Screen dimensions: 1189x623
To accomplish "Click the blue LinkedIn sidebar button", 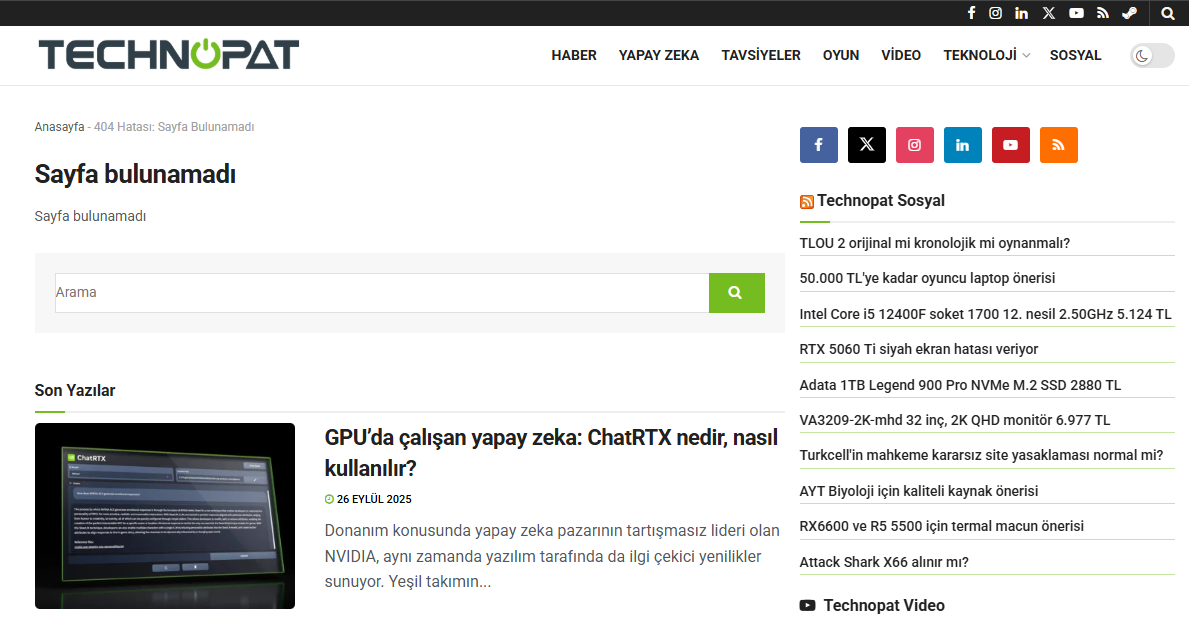I will point(962,145).
